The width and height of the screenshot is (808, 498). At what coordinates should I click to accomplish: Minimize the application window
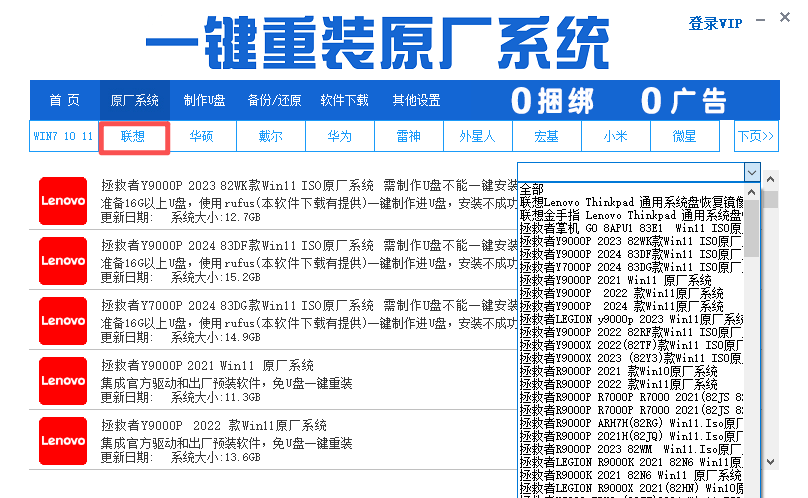pos(761,20)
